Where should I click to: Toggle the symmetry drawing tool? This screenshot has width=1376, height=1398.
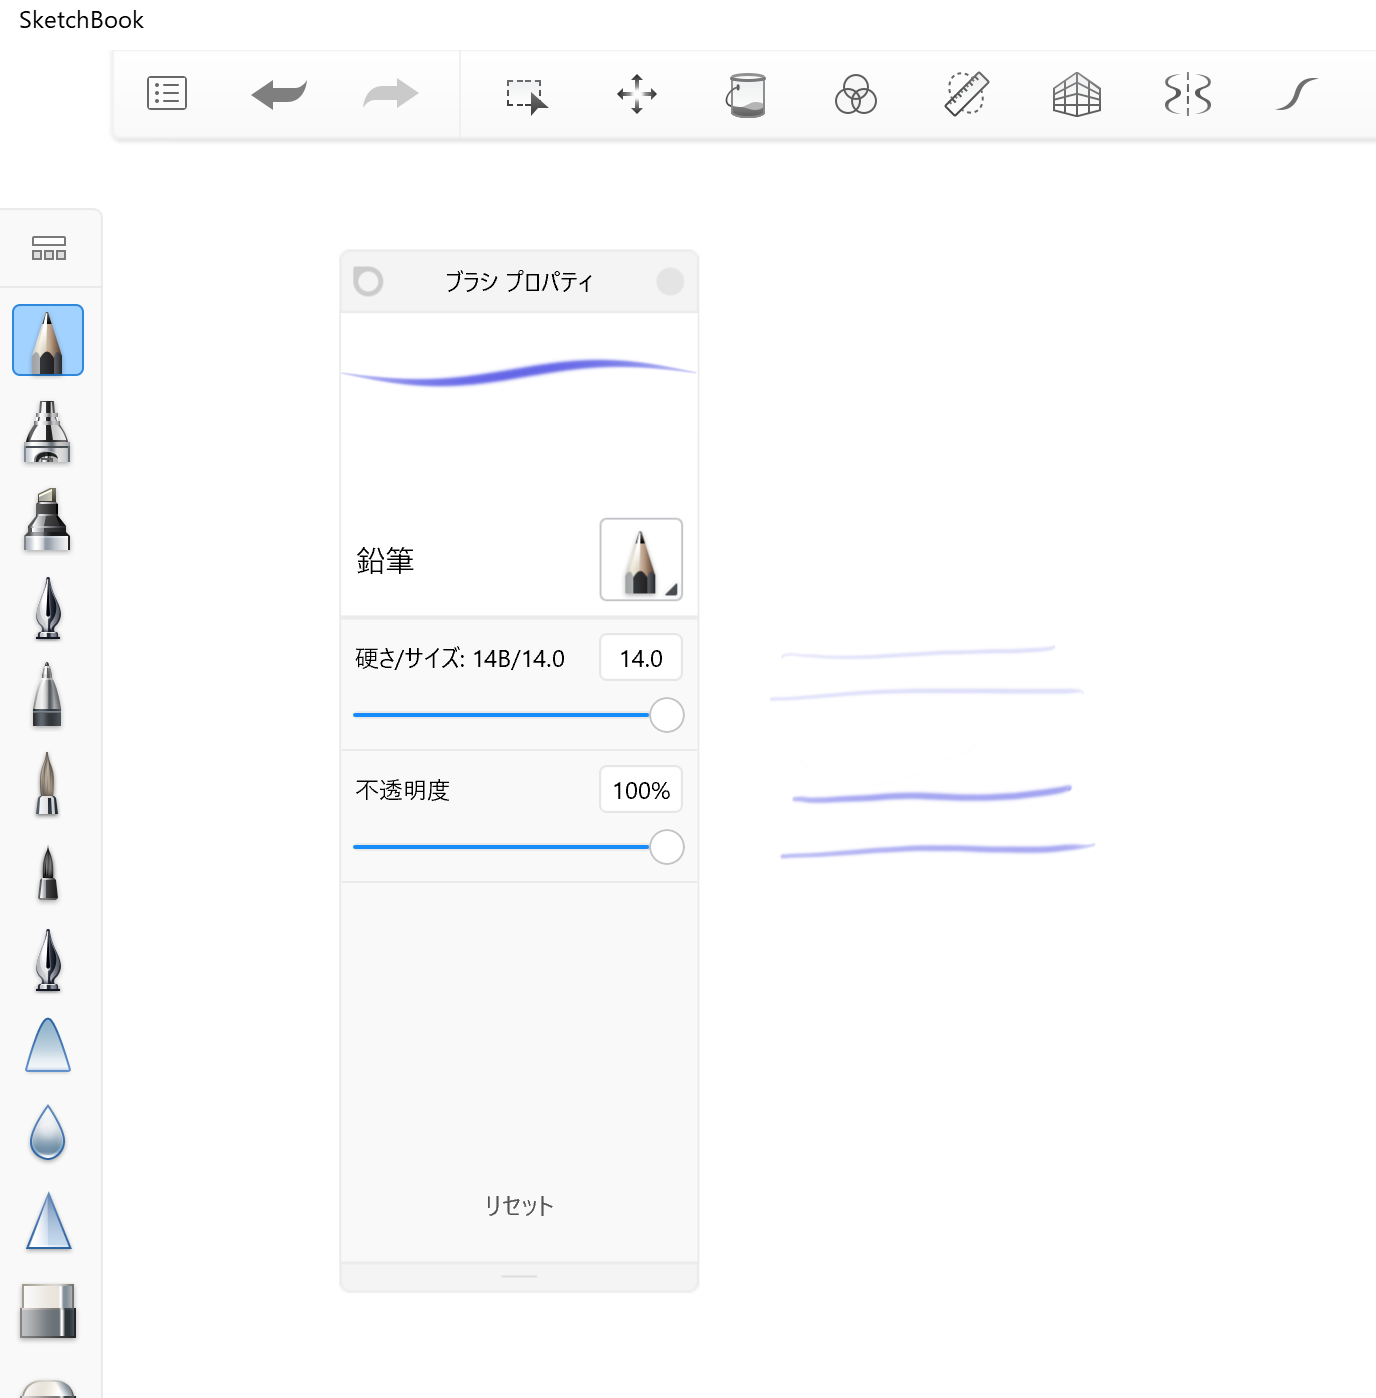point(1188,94)
